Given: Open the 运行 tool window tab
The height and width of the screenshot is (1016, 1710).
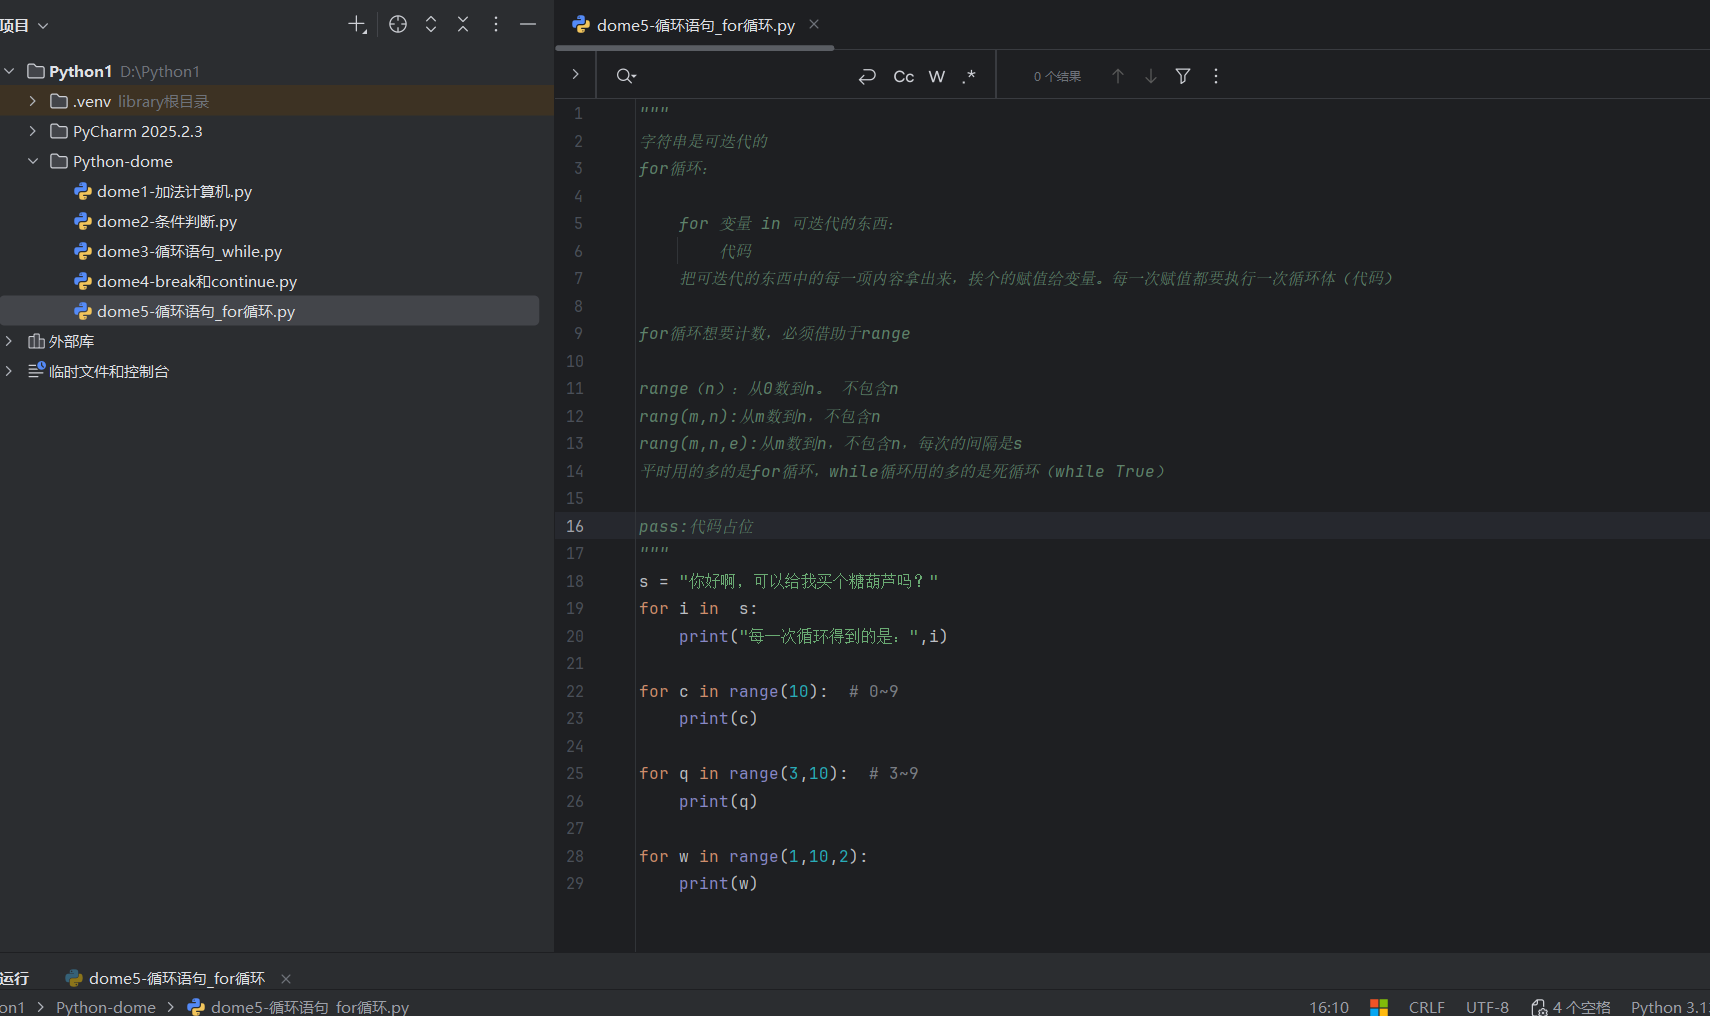Looking at the screenshot, I should tap(15, 978).
